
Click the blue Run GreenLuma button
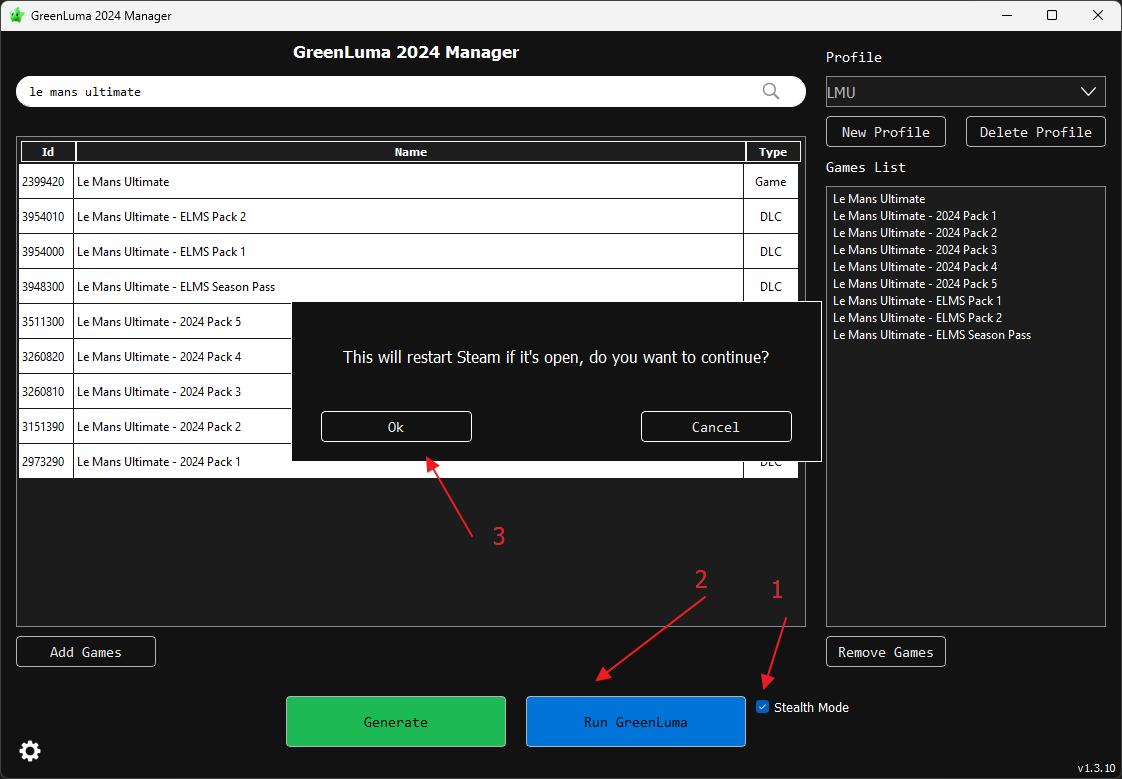point(635,722)
